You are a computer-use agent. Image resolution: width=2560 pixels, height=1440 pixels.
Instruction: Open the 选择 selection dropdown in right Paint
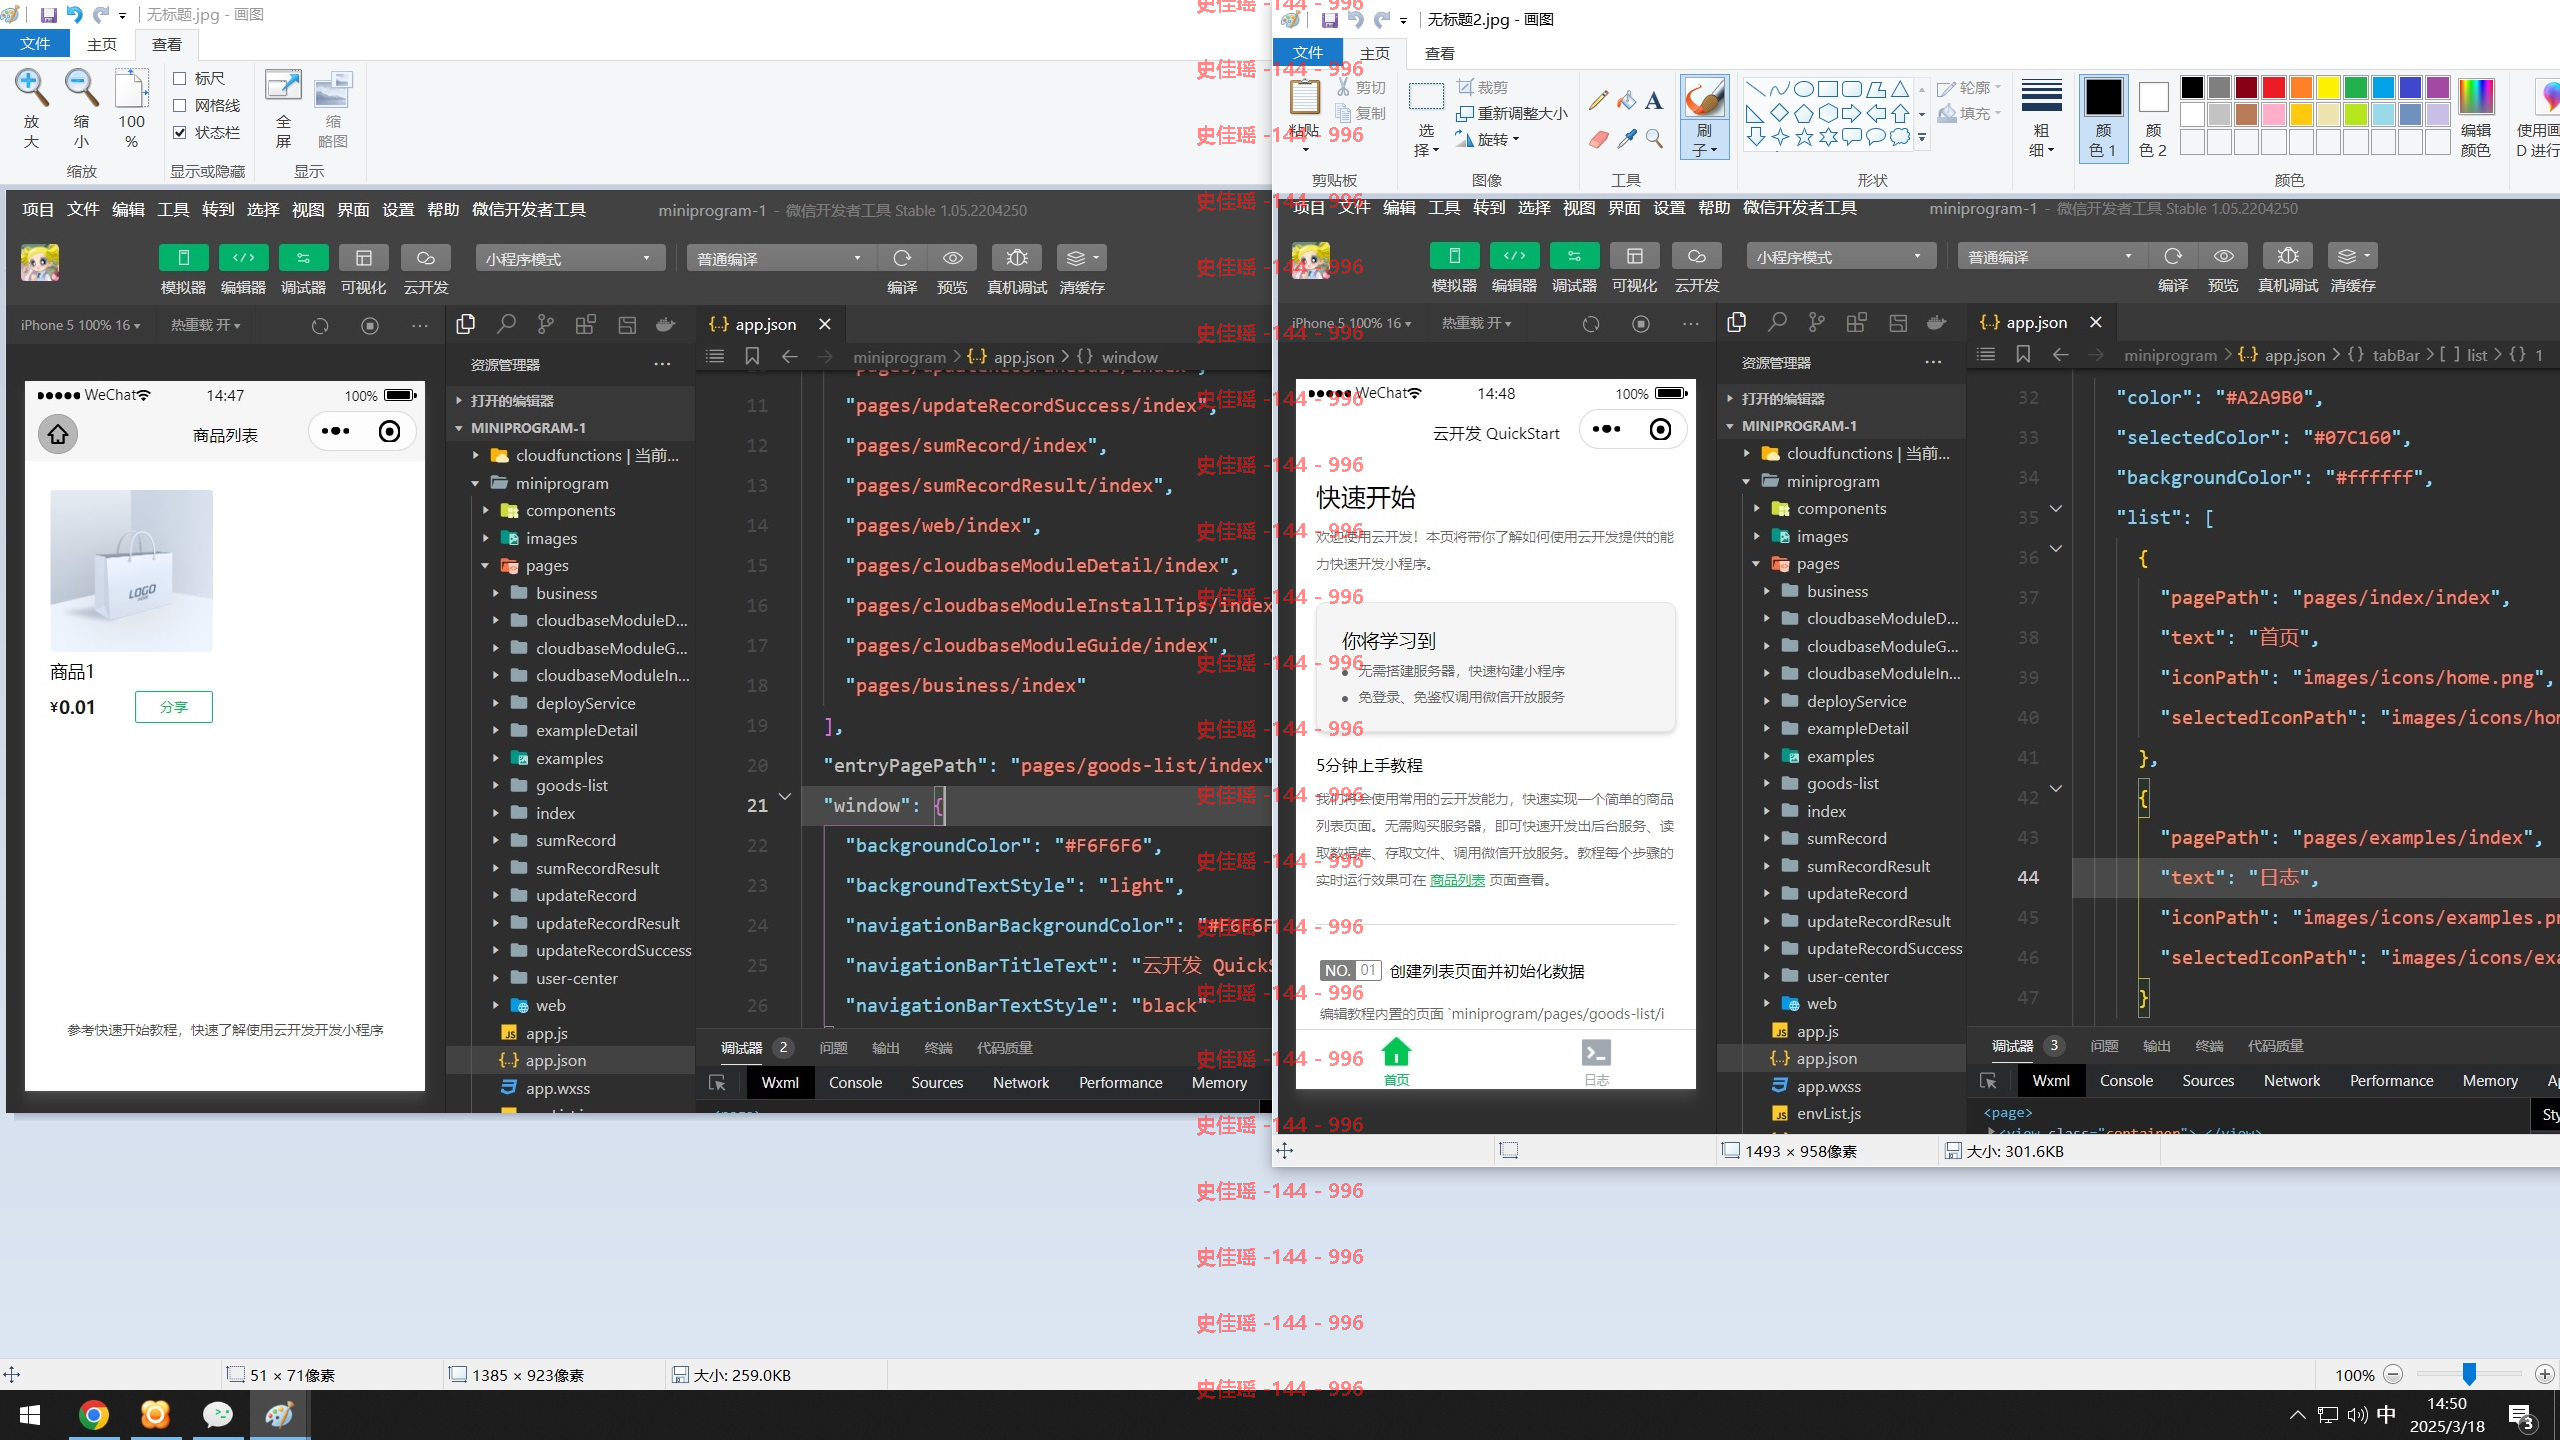pyautogui.click(x=1426, y=141)
